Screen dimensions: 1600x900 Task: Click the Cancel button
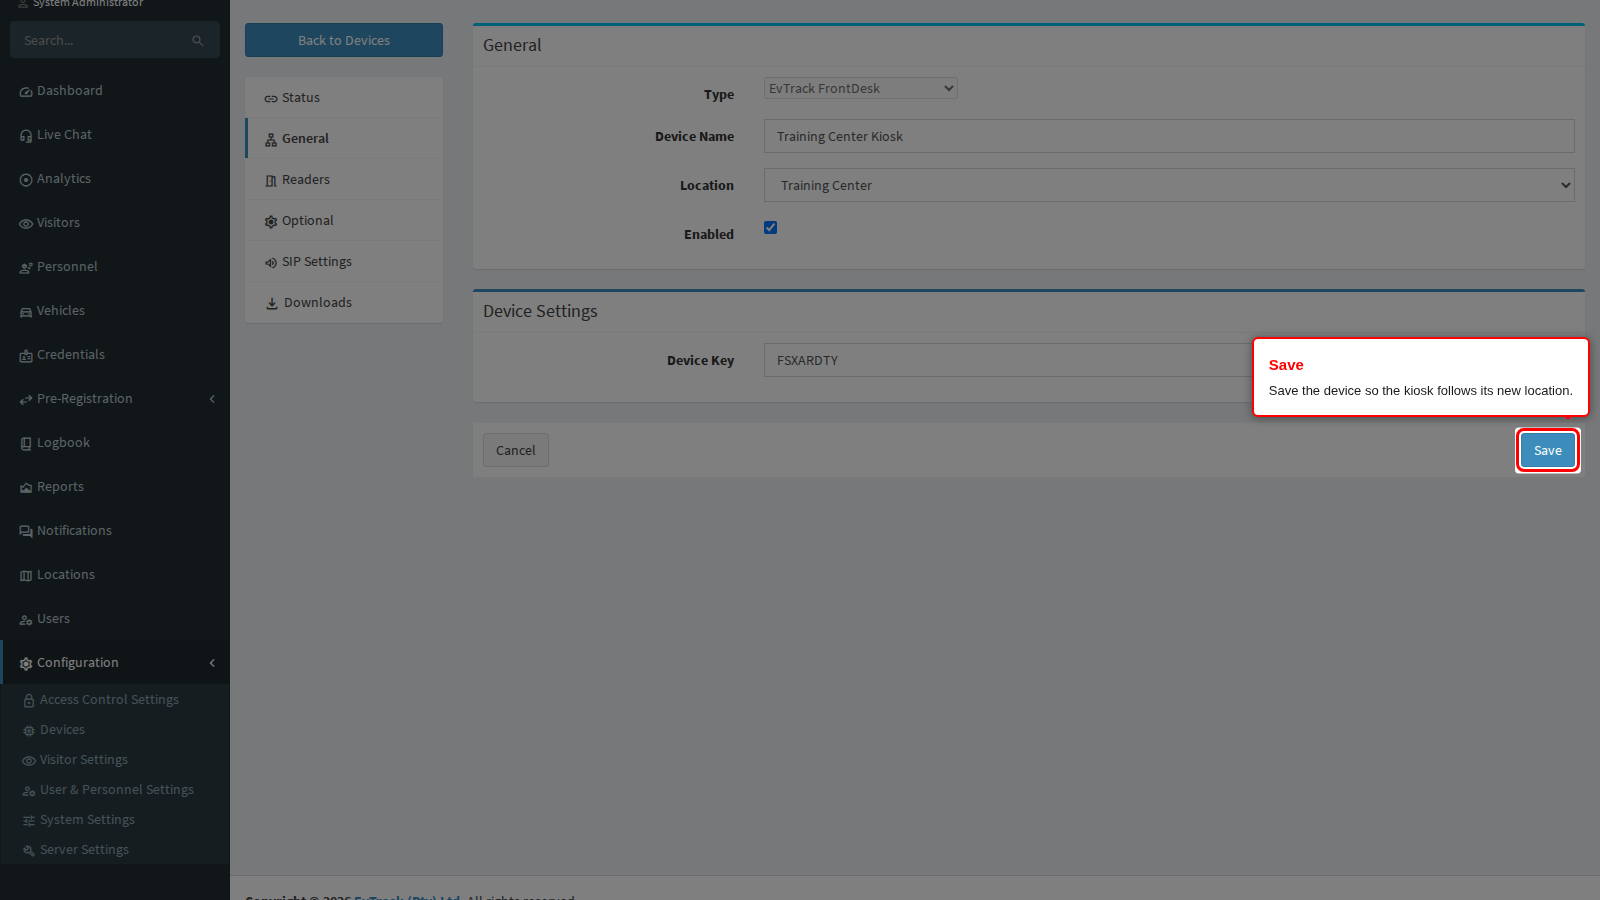(516, 450)
